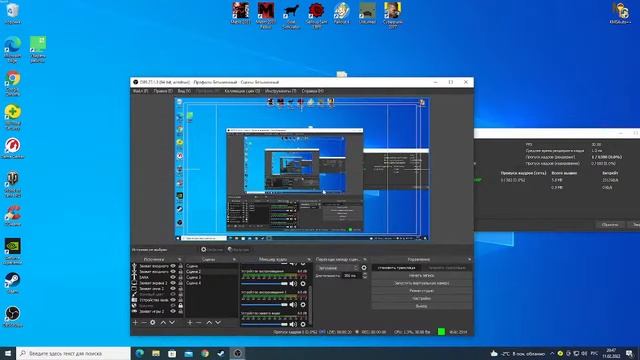Open Google Chrome desktop shortcut
This screenshot has height=360, width=640.
coord(13,83)
